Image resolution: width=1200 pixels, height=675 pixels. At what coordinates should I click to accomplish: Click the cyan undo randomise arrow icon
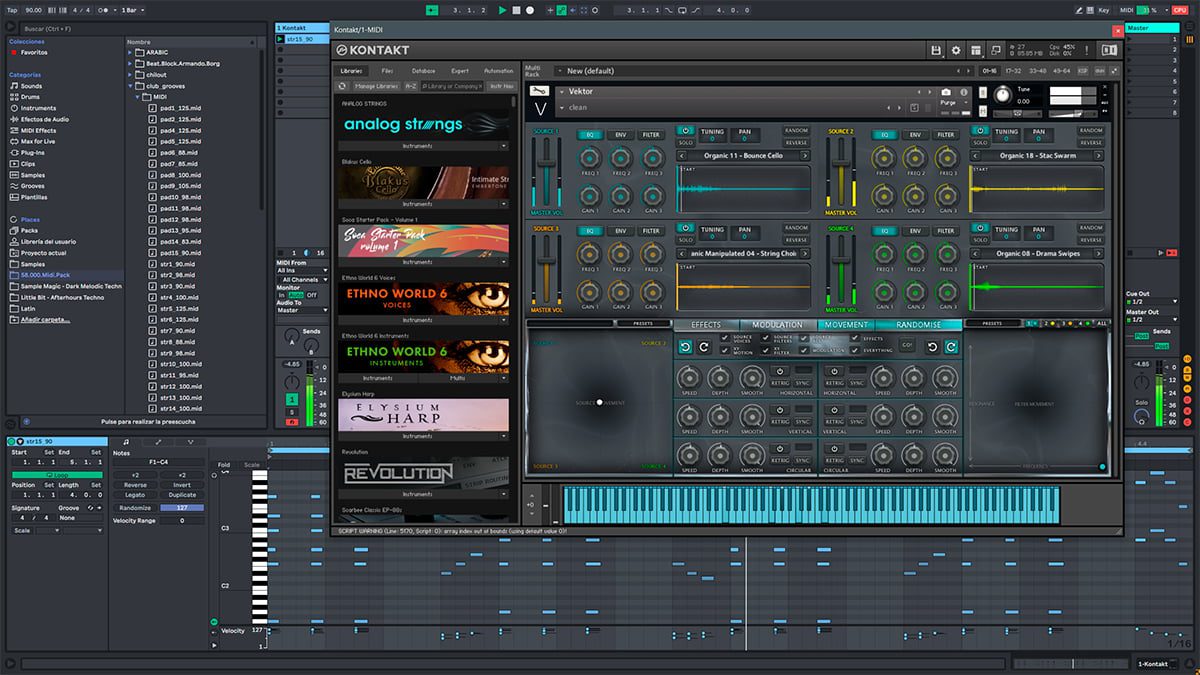pos(685,347)
